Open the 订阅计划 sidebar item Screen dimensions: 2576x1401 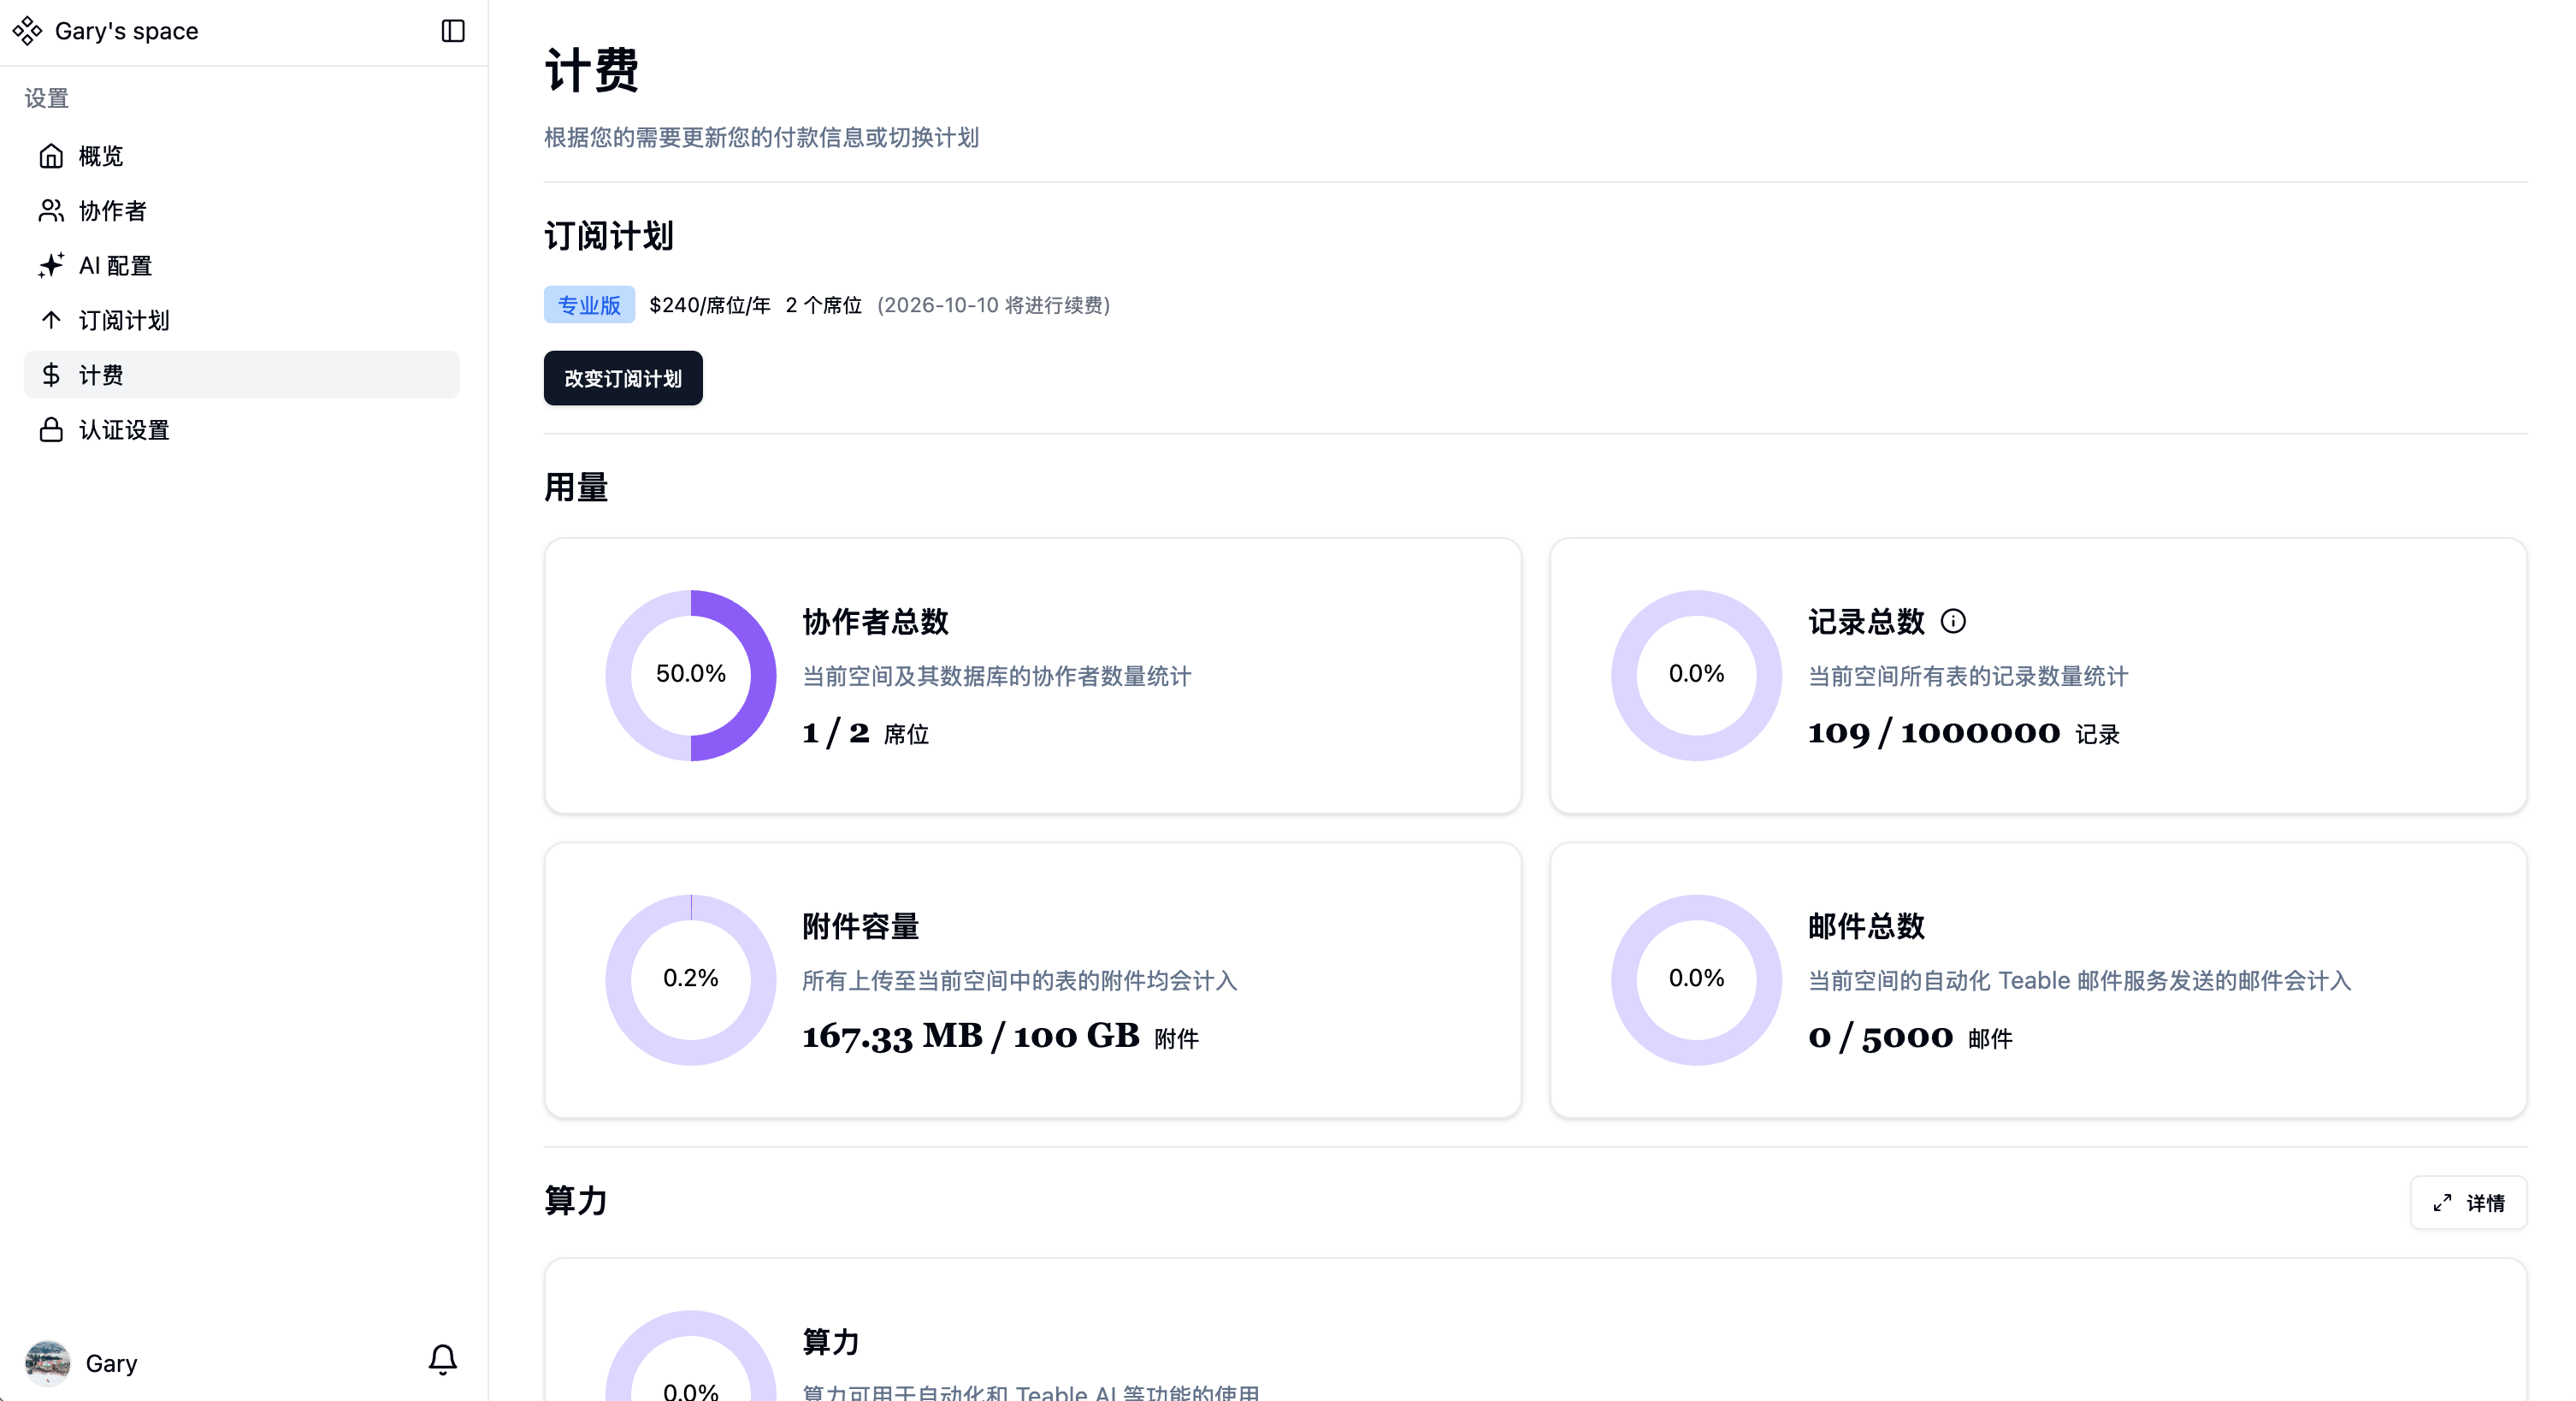(x=124, y=320)
